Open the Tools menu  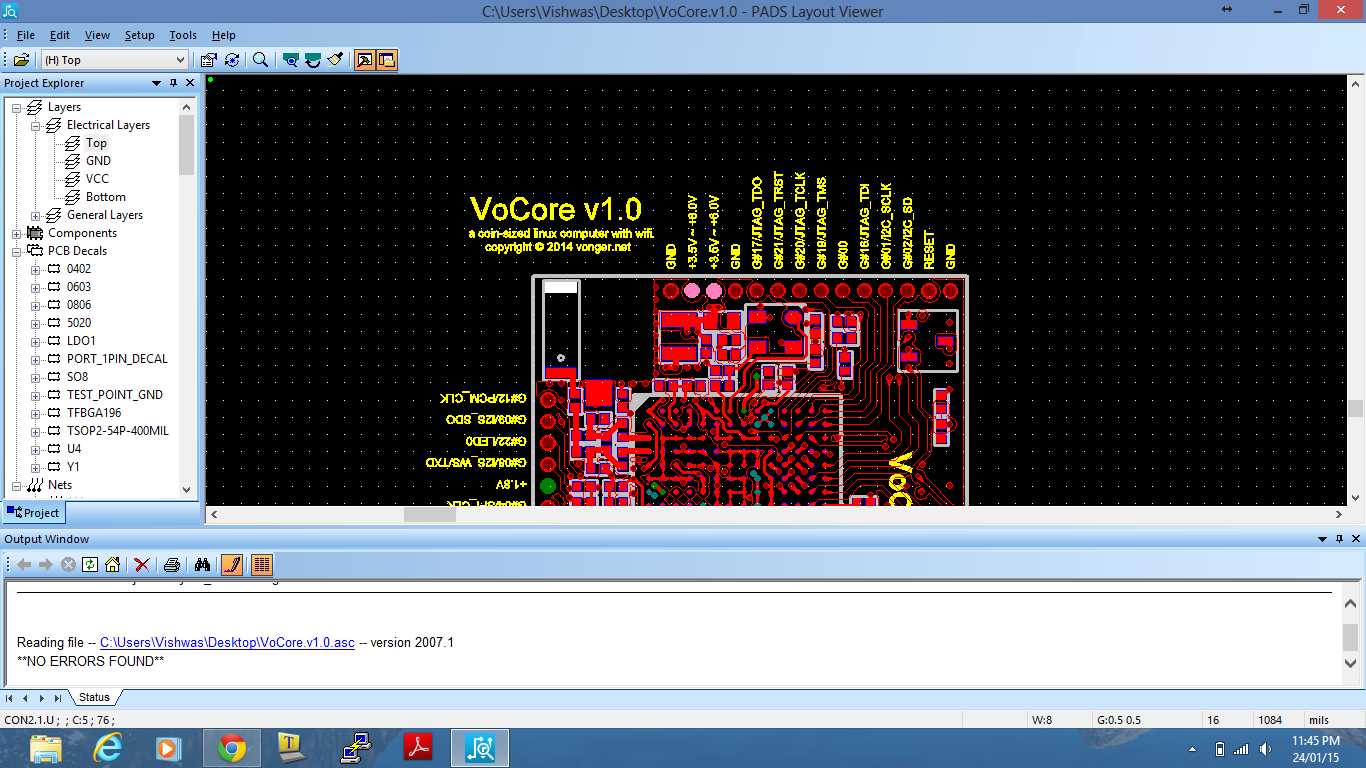pyautogui.click(x=183, y=35)
